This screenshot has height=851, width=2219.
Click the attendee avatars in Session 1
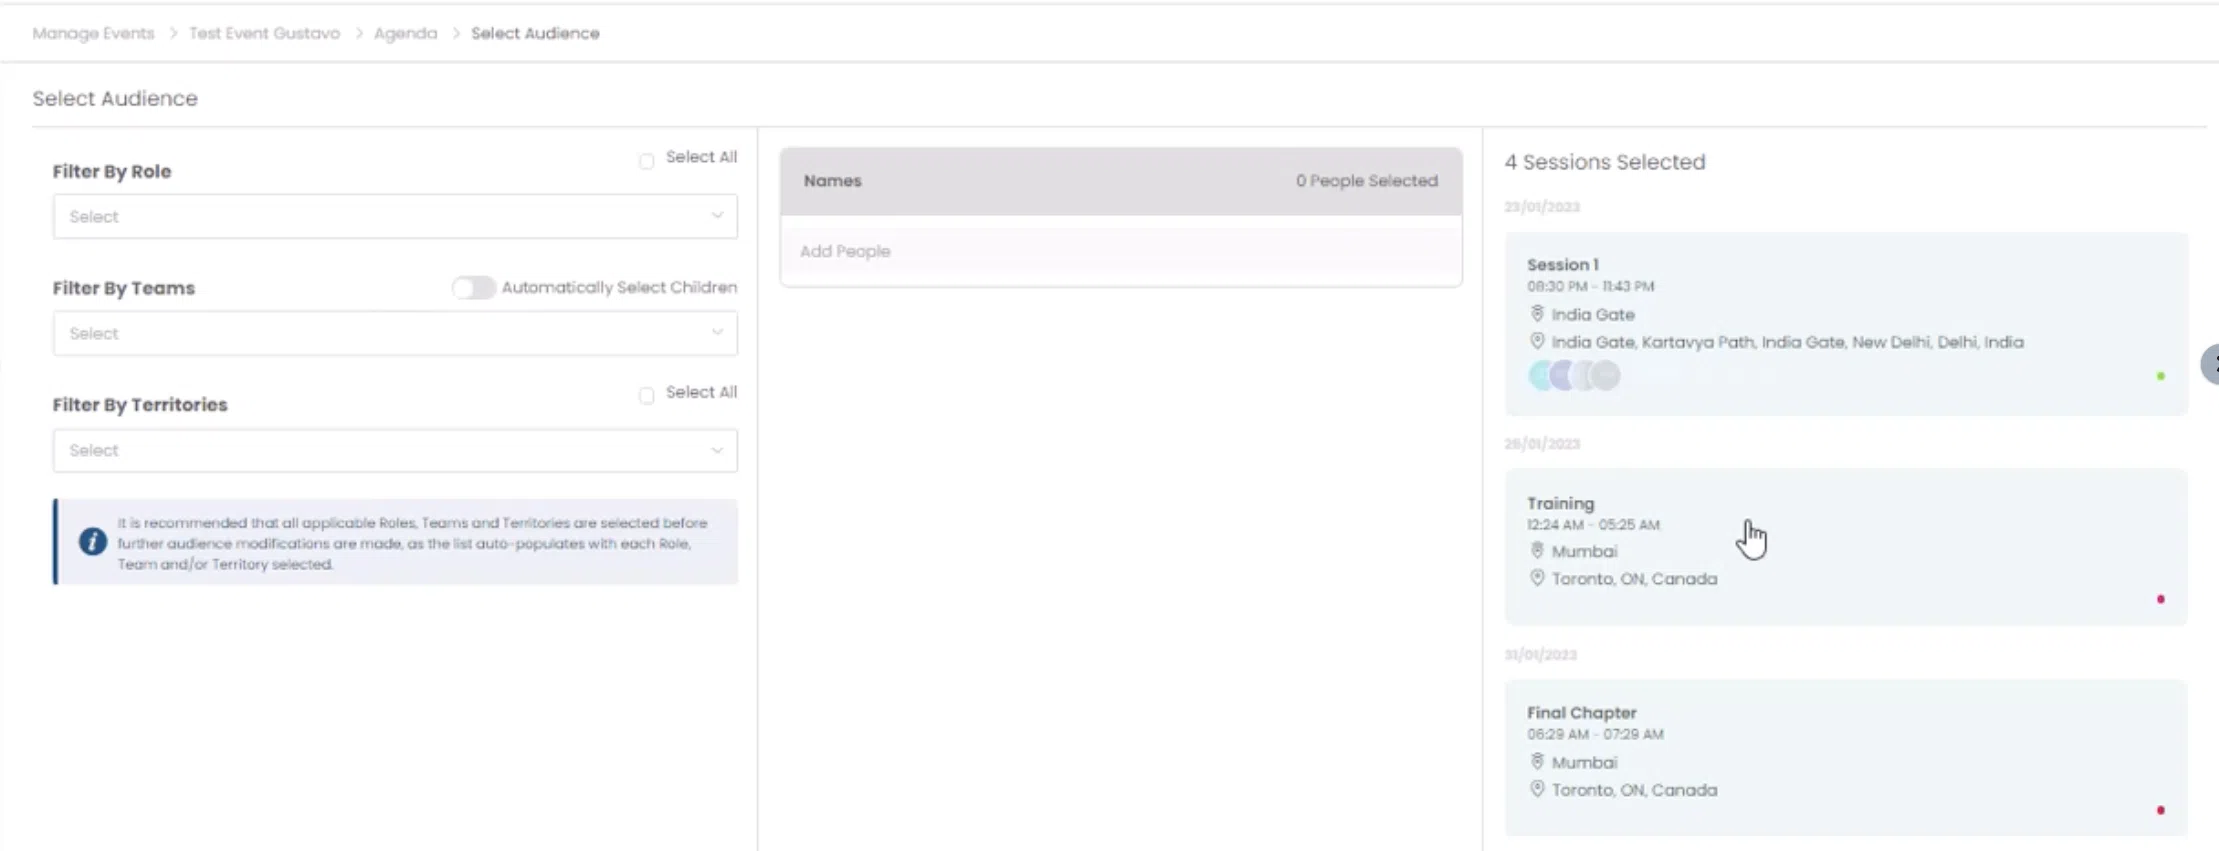pyautogui.click(x=1574, y=376)
